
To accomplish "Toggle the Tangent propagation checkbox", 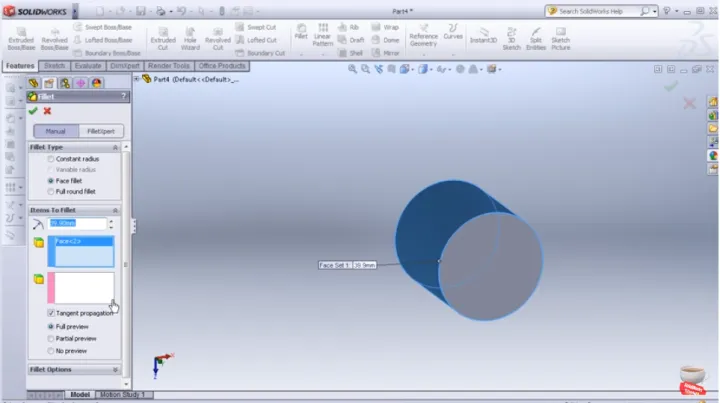I will tap(51, 313).
